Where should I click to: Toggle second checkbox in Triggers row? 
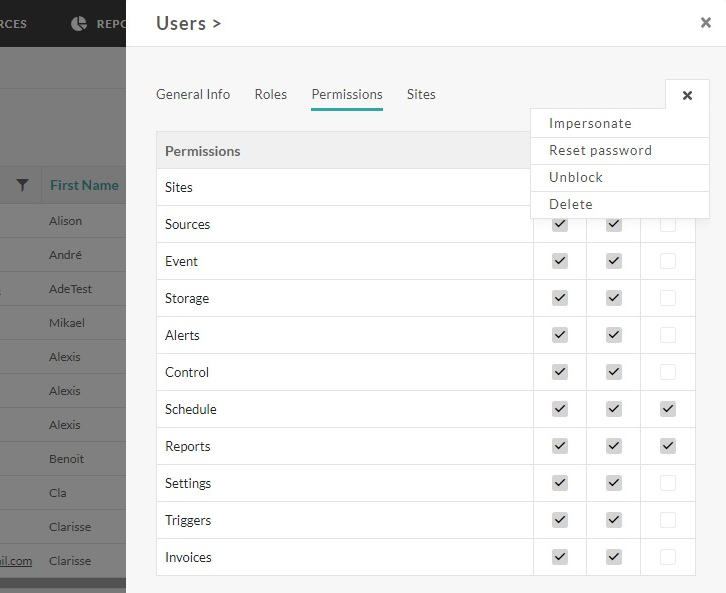[614, 520]
